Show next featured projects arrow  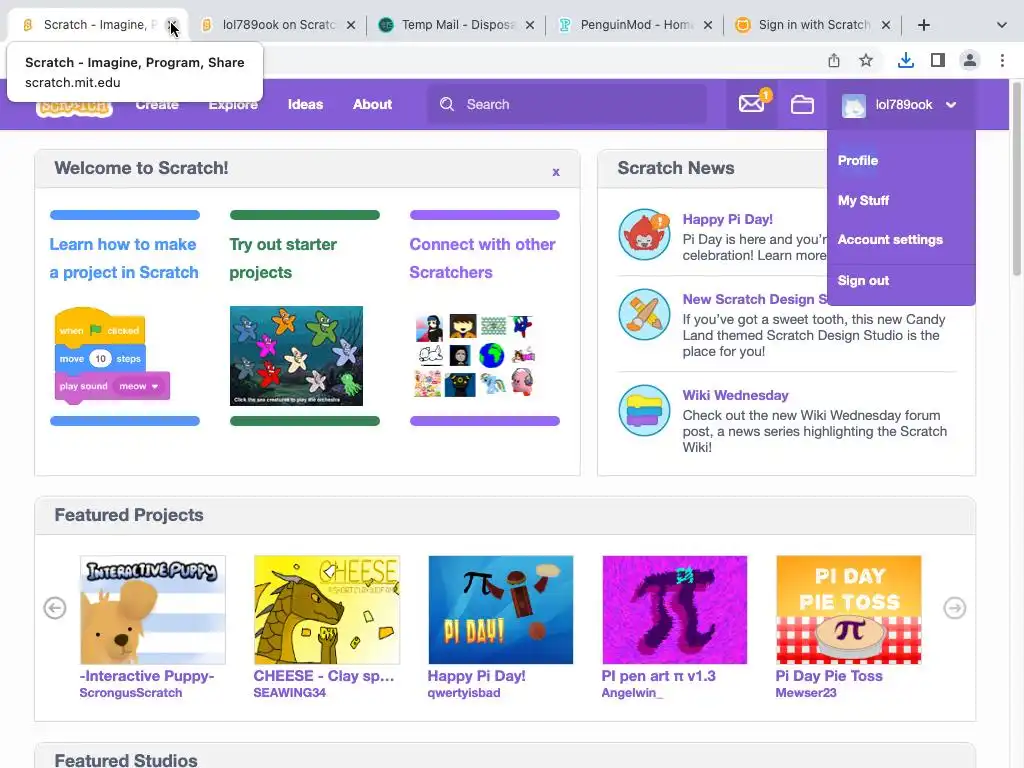(955, 608)
